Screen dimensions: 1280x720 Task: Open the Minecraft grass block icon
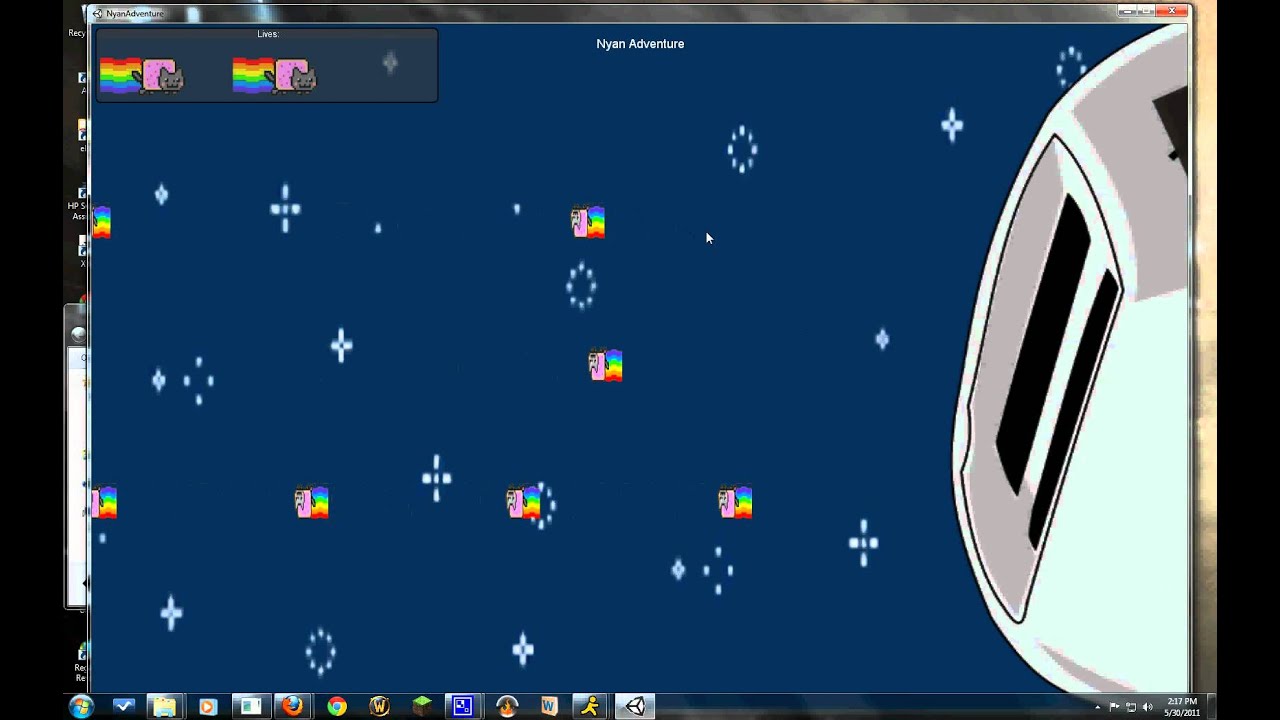pyautogui.click(x=422, y=706)
